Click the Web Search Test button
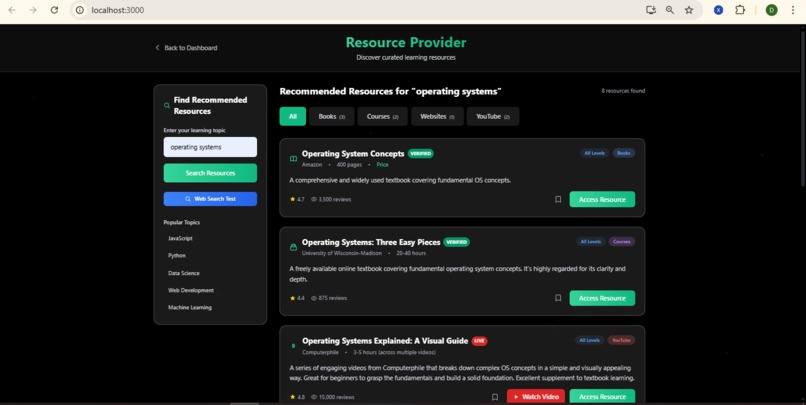Screen dimensions: 806x405 coord(210,199)
